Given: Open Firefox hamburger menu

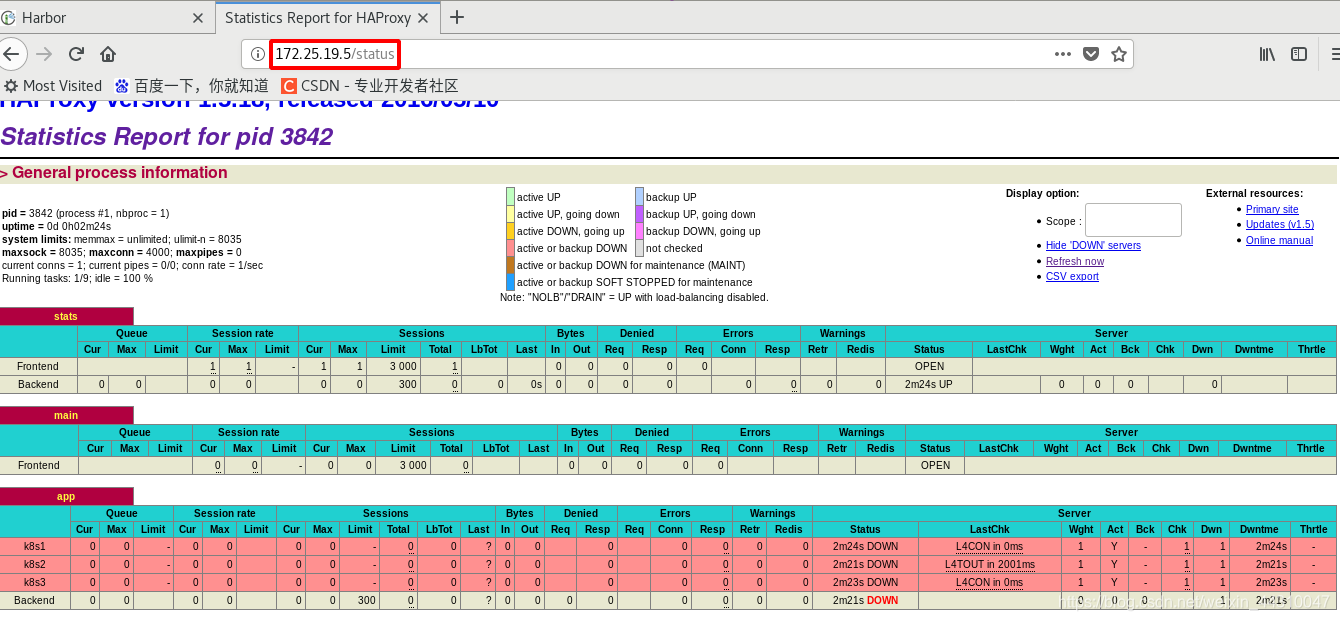Looking at the screenshot, I should [1334, 54].
